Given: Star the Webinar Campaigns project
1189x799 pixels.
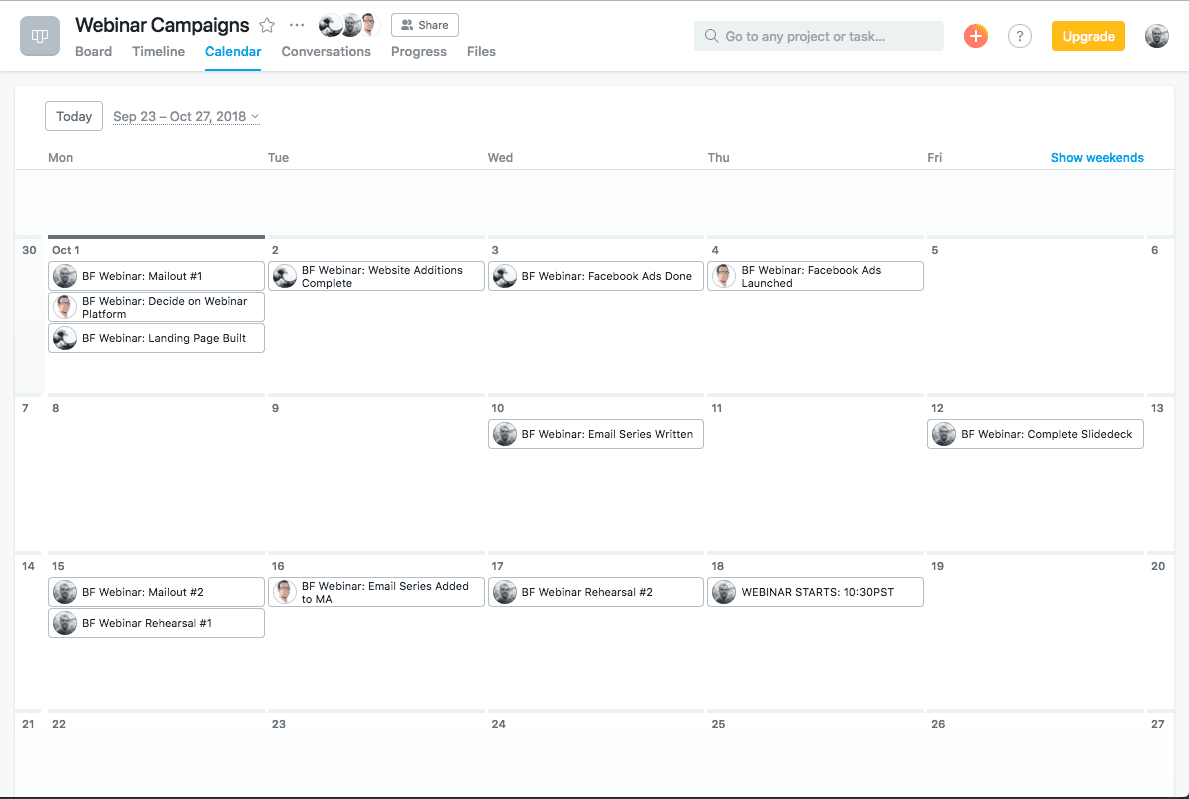Looking at the screenshot, I should pos(267,25).
